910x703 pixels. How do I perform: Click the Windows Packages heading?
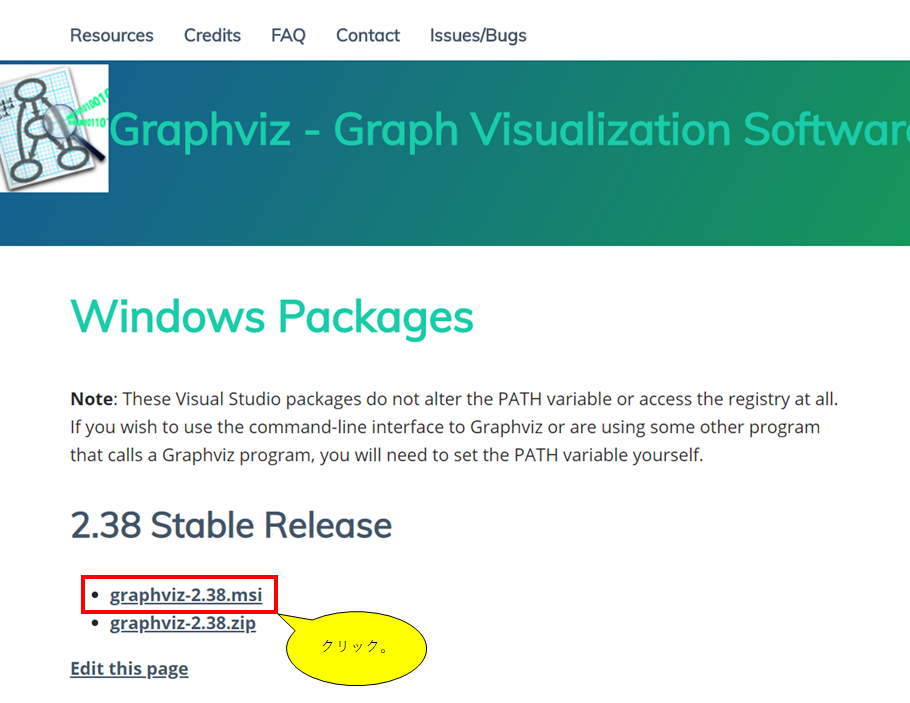tap(272, 317)
